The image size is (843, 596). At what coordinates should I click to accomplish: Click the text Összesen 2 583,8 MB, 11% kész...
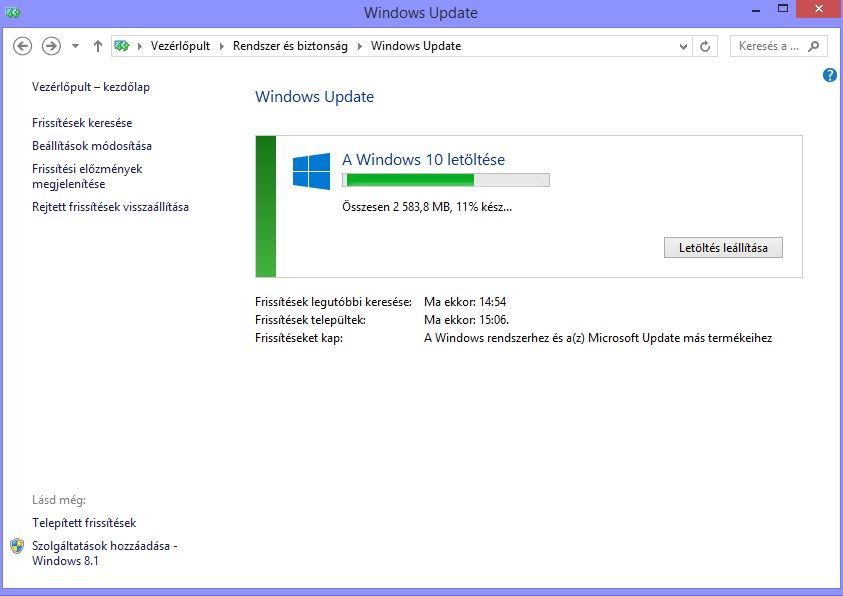tap(427, 207)
